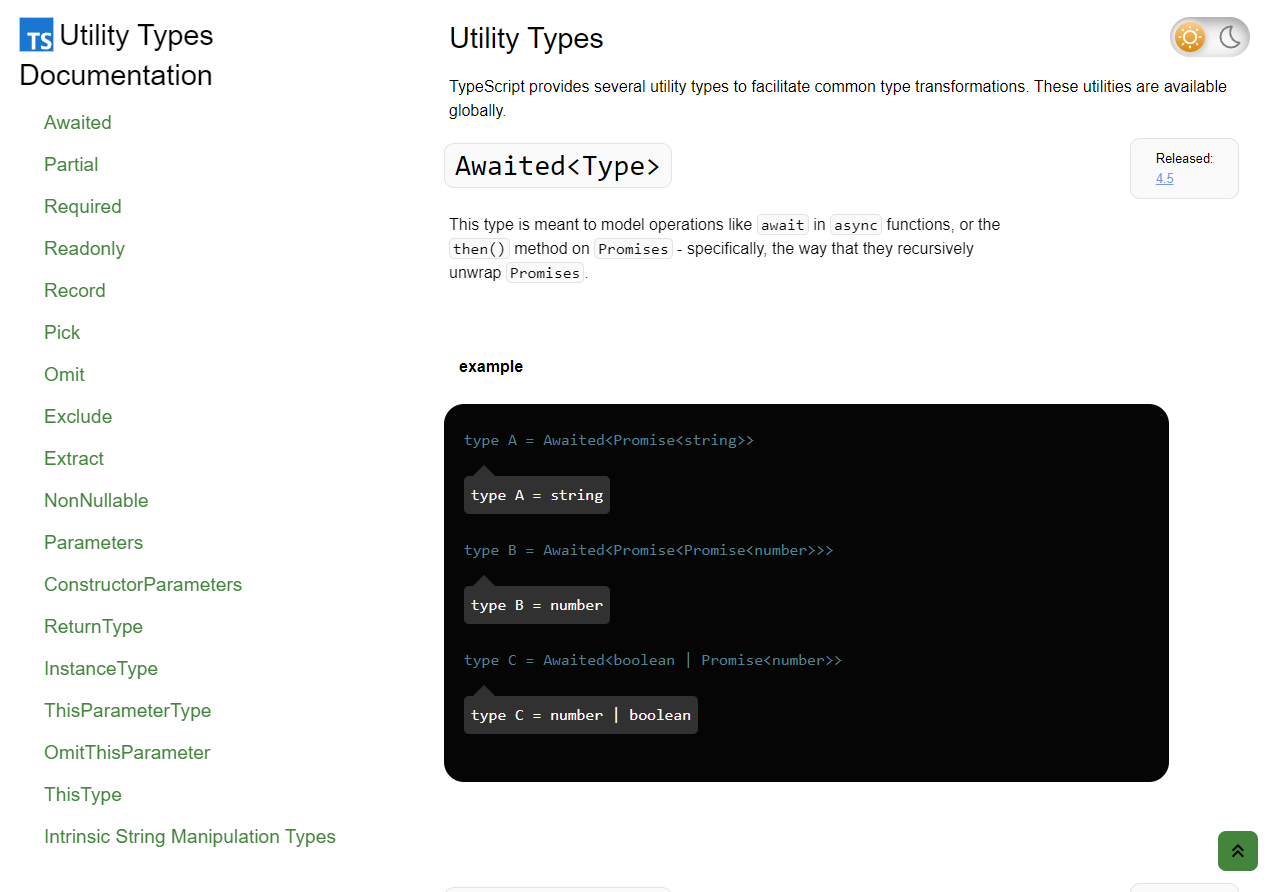
Task: Navigate to the Pick section
Action: tap(62, 332)
